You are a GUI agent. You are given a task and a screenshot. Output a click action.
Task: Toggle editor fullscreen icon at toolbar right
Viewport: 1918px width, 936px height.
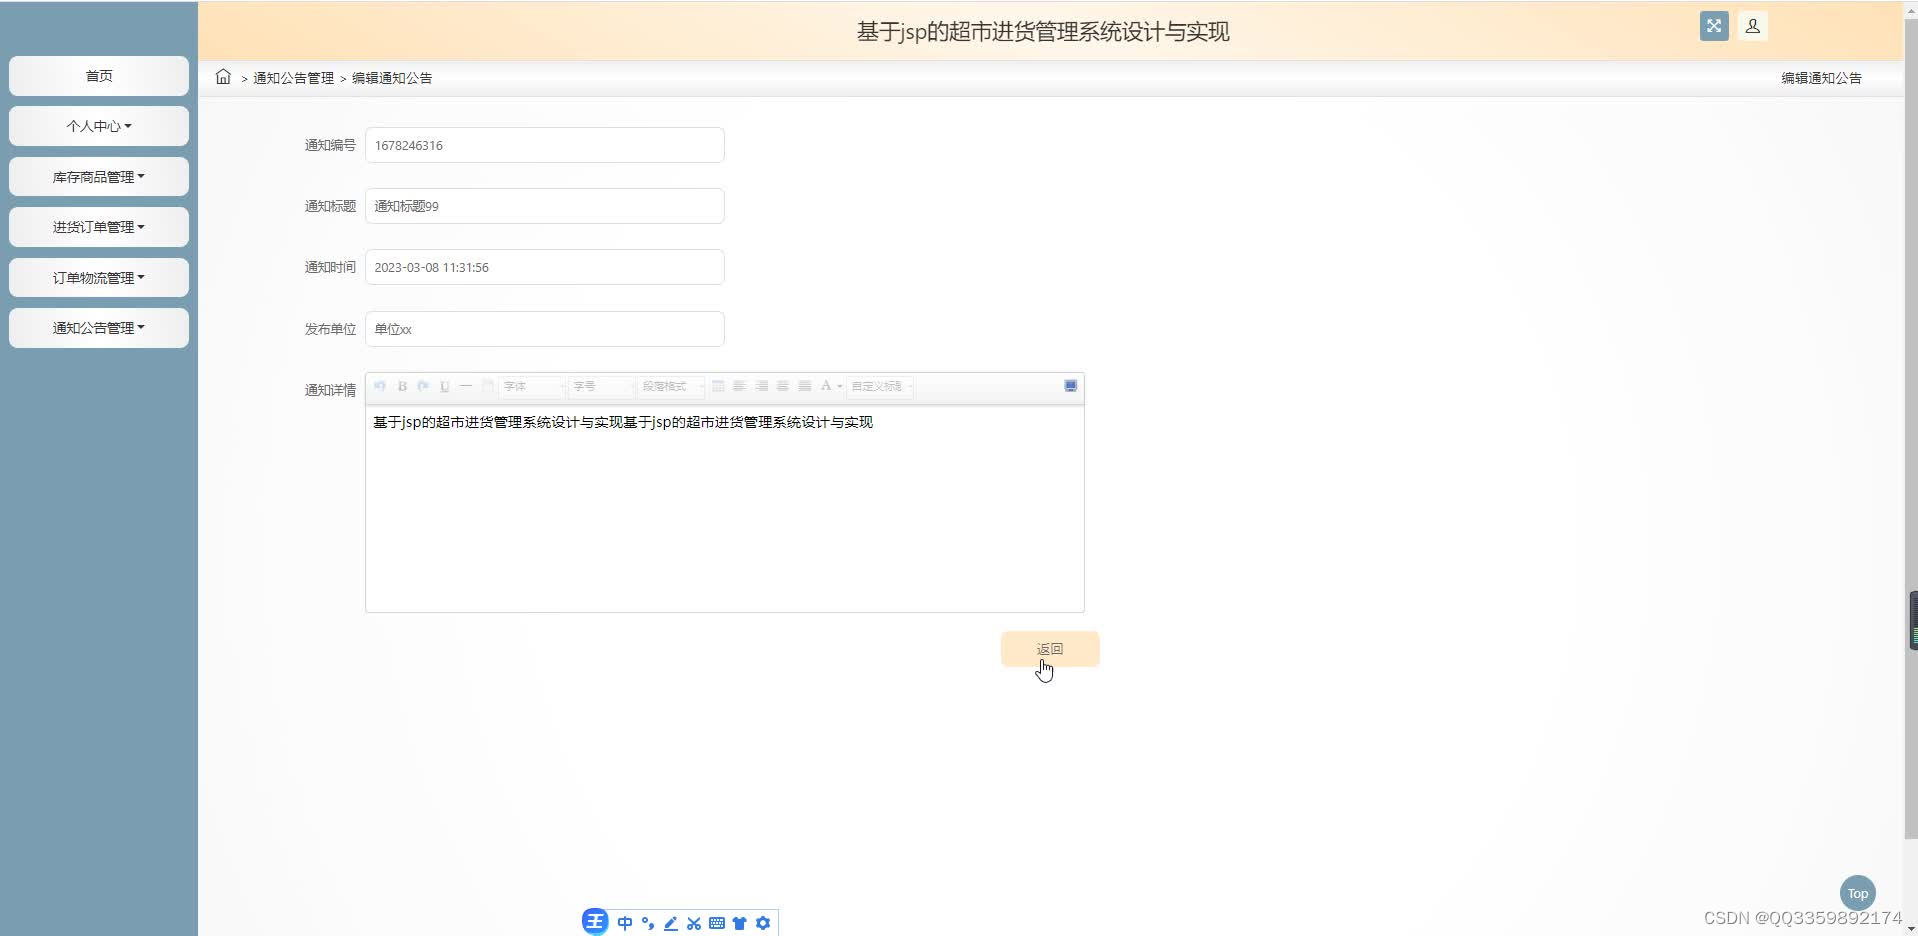(x=1070, y=386)
